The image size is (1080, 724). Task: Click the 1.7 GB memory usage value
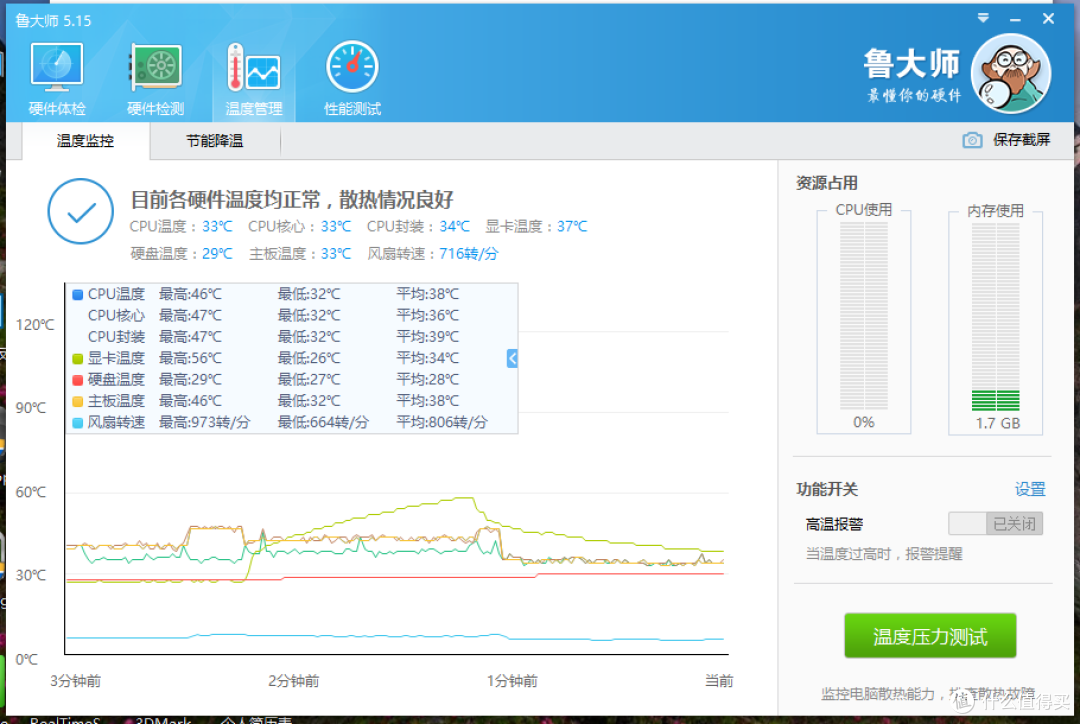(x=998, y=423)
